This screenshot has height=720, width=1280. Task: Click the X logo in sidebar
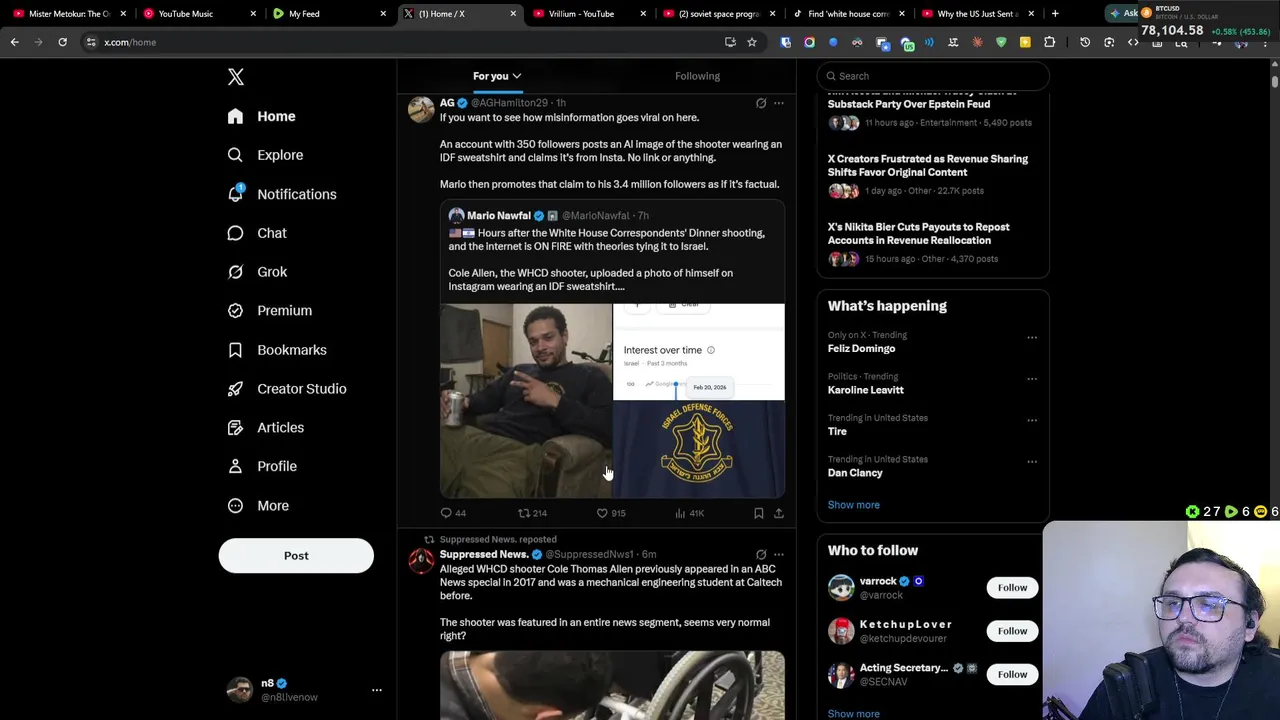tap(235, 77)
